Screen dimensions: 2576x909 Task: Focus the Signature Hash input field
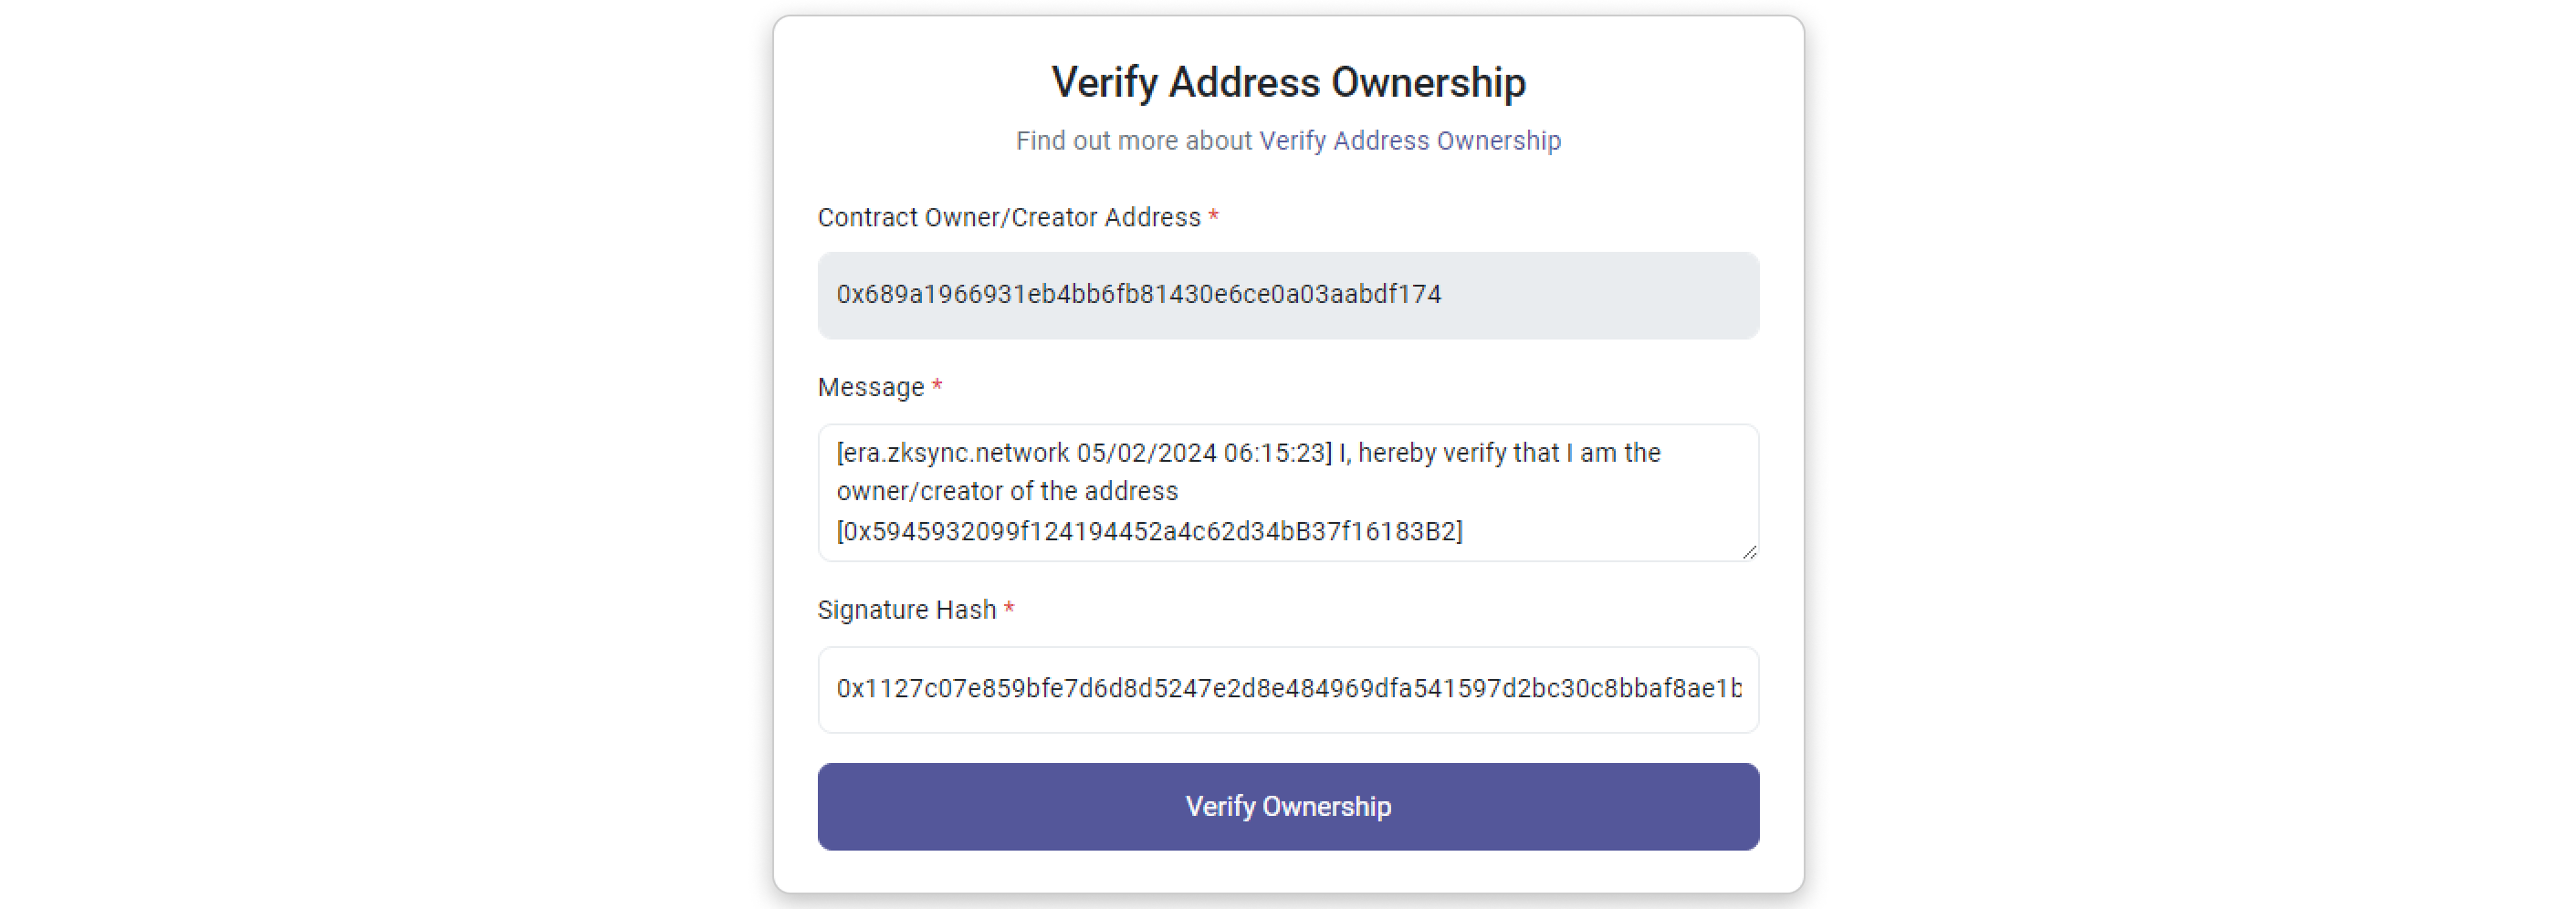(x=1288, y=689)
